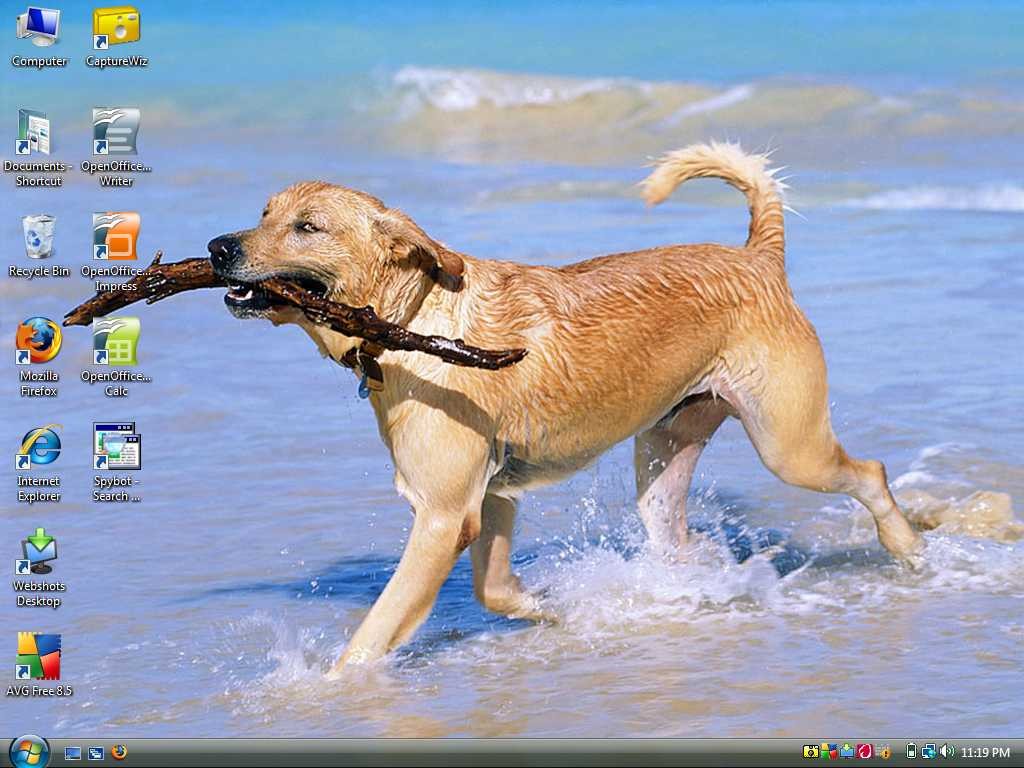Select the CaptureWiz desktop shortcut
Image resolution: width=1024 pixels, height=768 pixels.
(x=116, y=37)
